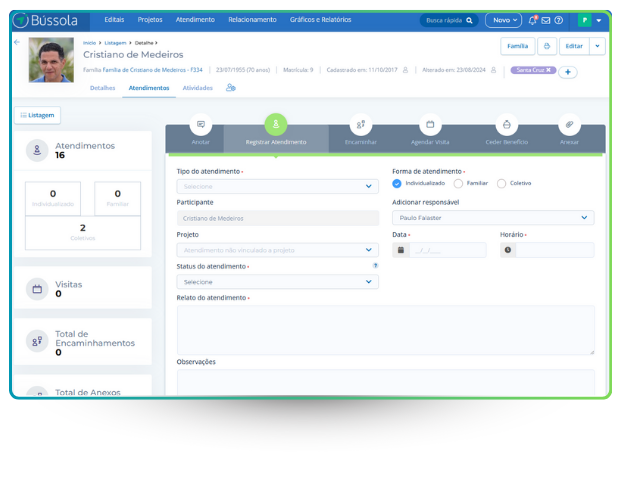Click the Participante field
Viewport: 620px width, 480px height.
278,218
